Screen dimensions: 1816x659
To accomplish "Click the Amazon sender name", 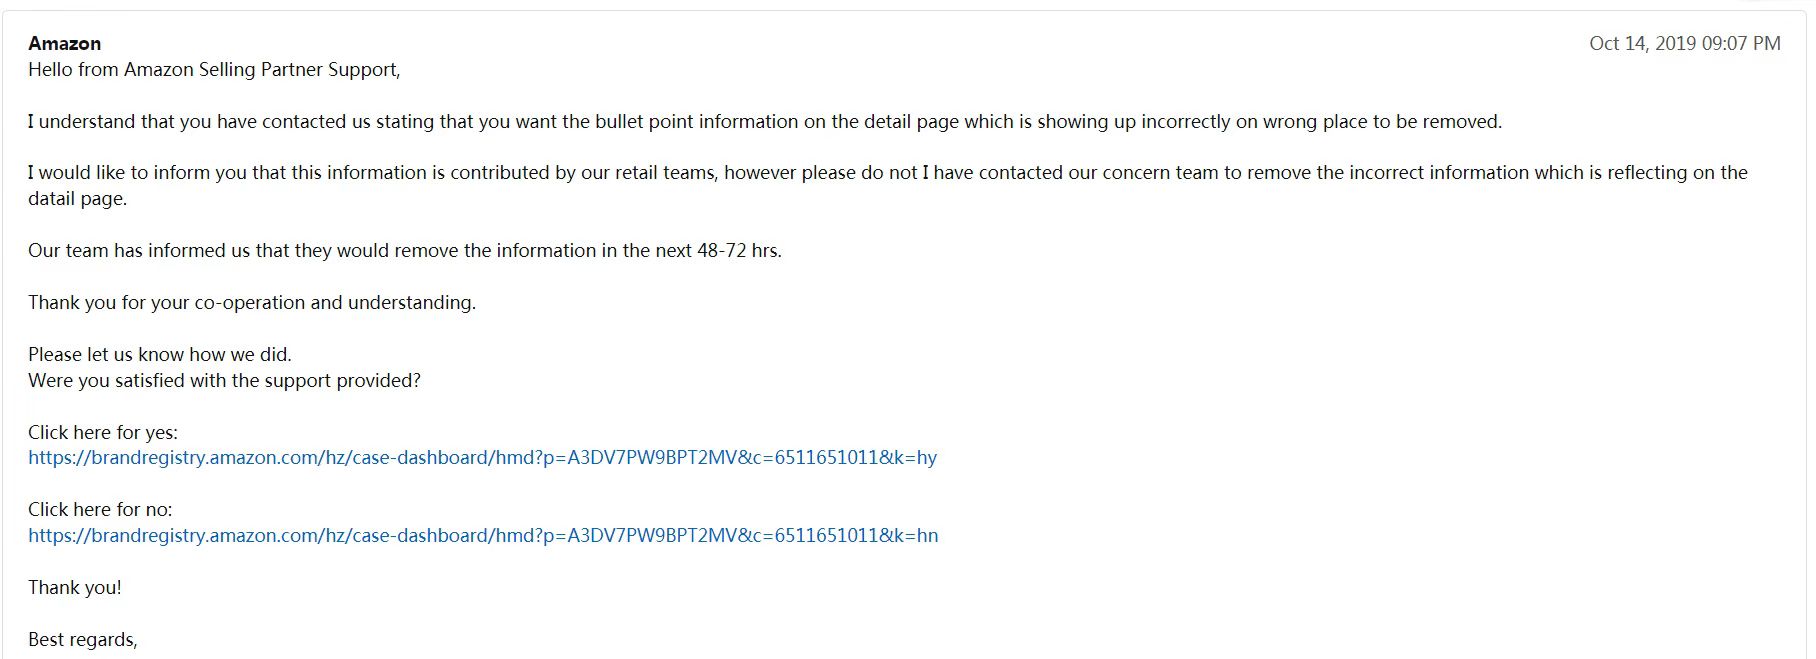I will [64, 43].
